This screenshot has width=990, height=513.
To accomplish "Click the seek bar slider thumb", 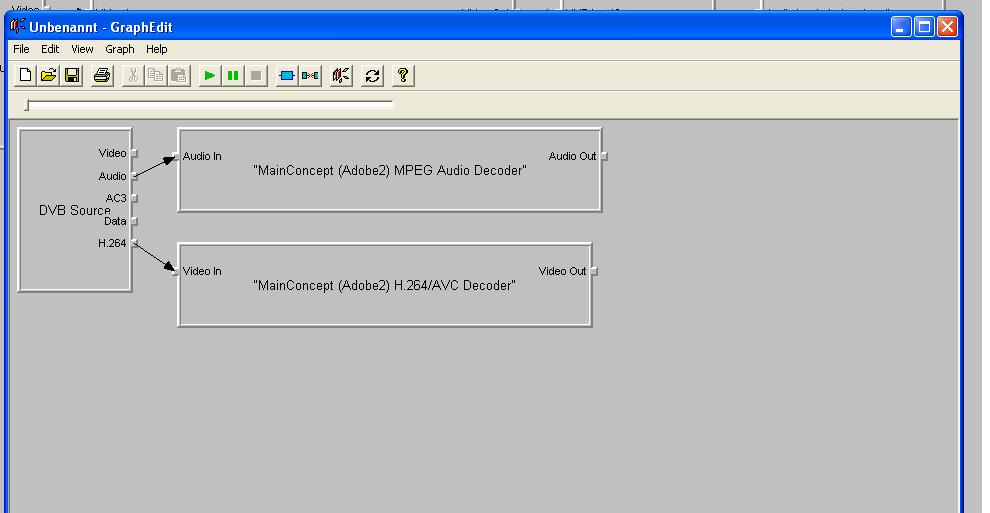I will click(x=27, y=105).
